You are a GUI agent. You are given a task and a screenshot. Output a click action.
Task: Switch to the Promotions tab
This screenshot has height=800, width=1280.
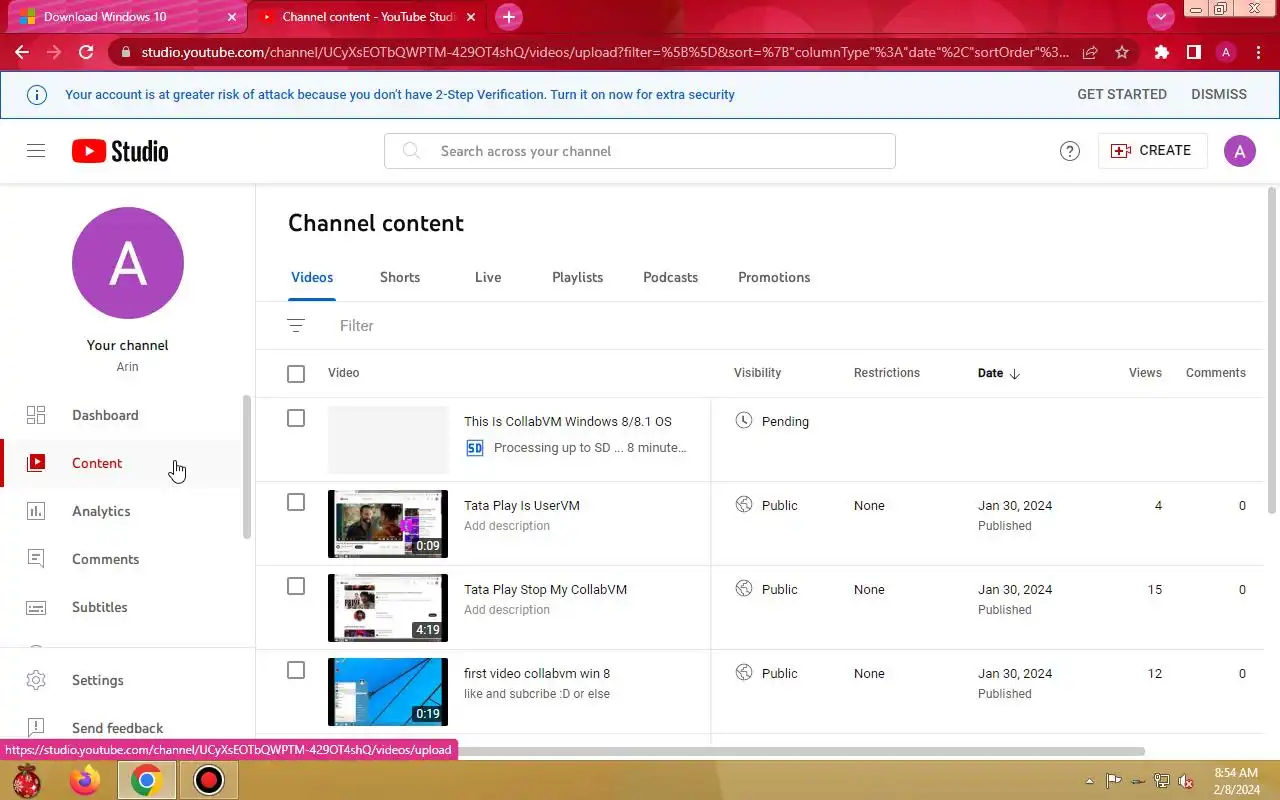774,277
